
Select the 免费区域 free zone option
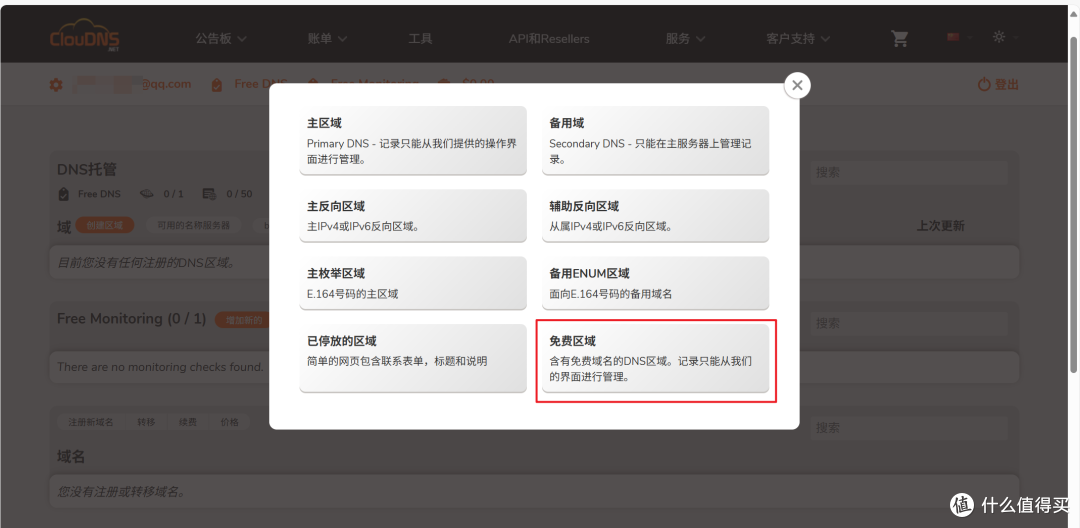pos(655,358)
